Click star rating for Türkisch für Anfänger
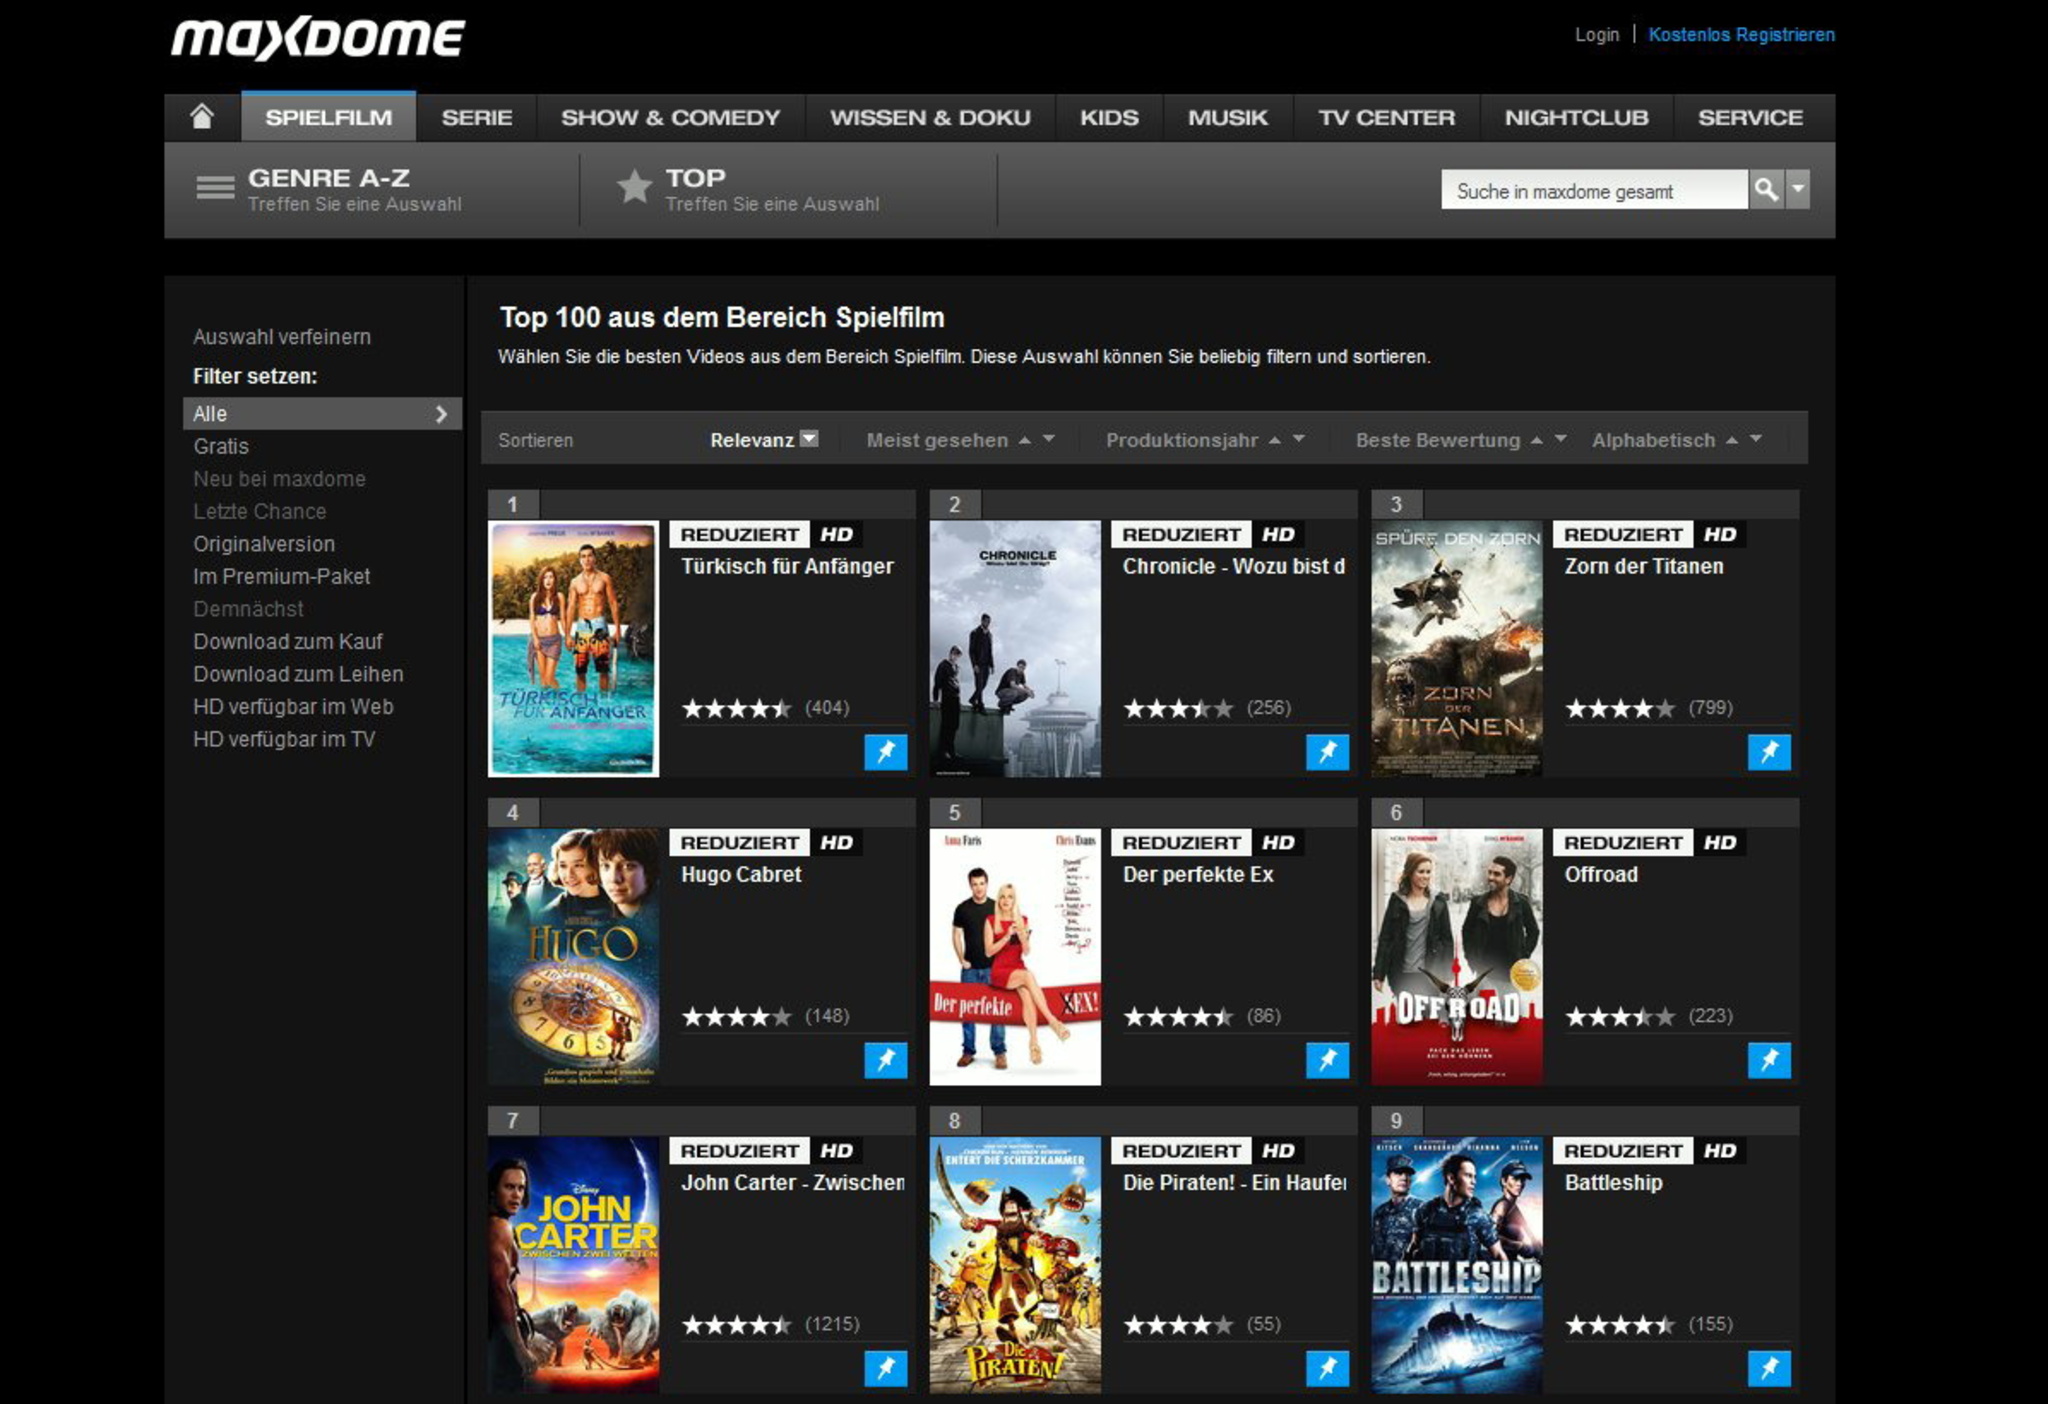Image resolution: width=2048 pixels, height=1404 pixels. [736, 709]
